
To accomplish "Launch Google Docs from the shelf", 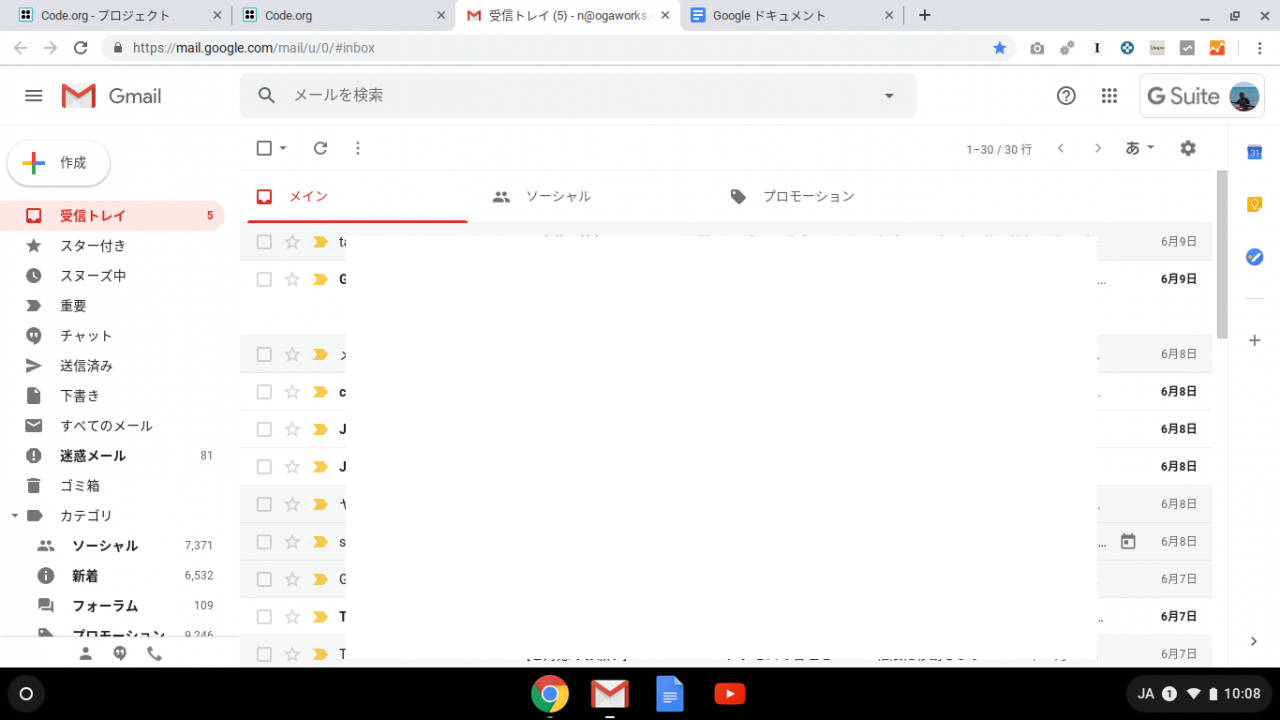I will click(x=670, y=694).
